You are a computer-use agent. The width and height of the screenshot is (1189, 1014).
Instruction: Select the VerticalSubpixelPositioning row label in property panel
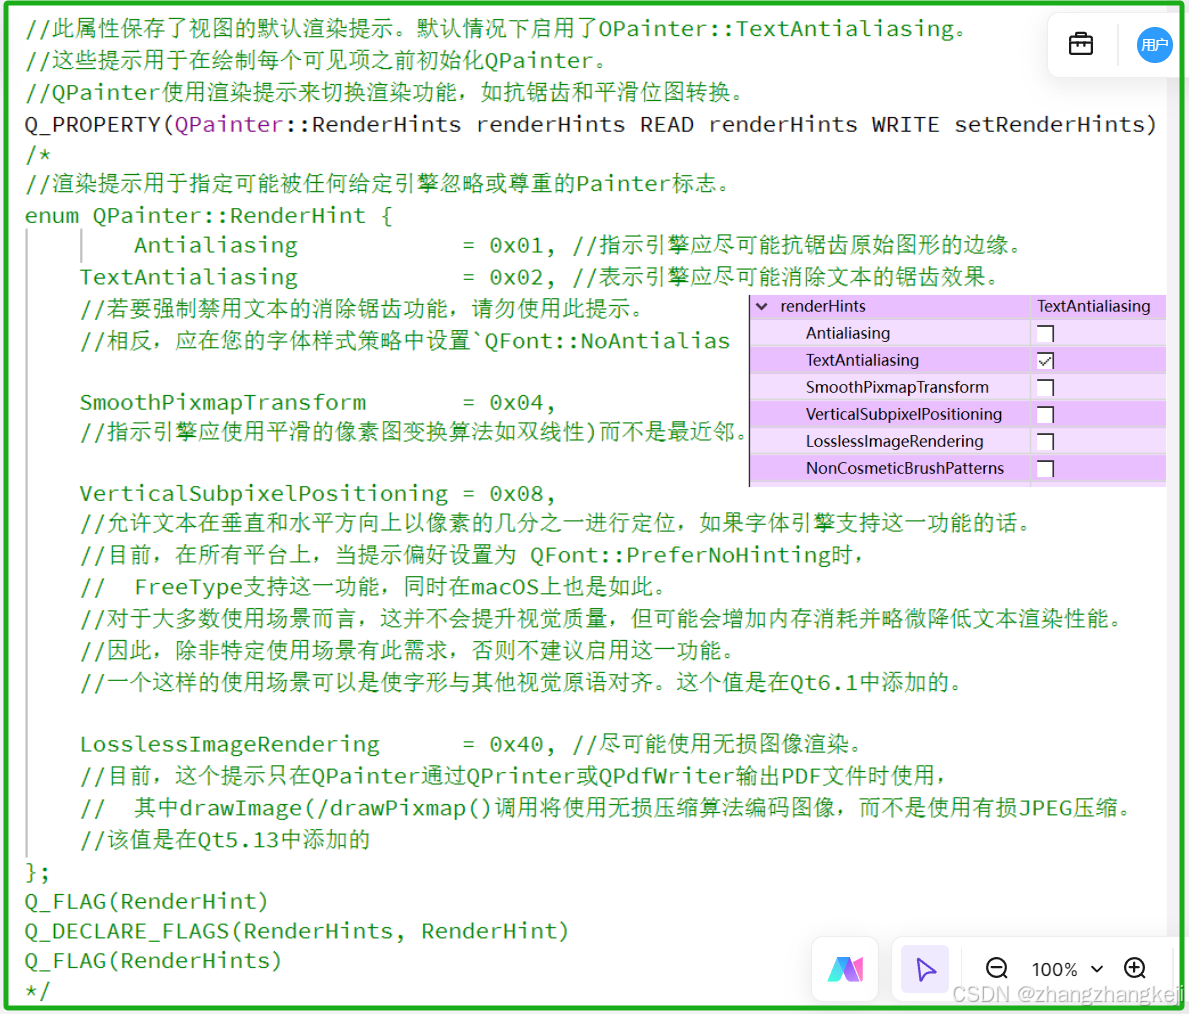(x=904, y=415)
